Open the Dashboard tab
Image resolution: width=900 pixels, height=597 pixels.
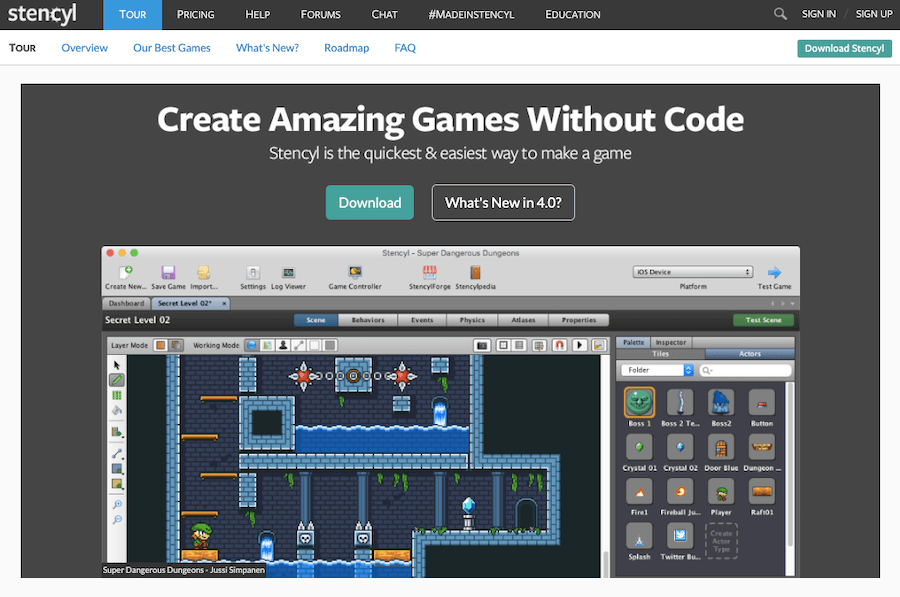tap(126, 303)
